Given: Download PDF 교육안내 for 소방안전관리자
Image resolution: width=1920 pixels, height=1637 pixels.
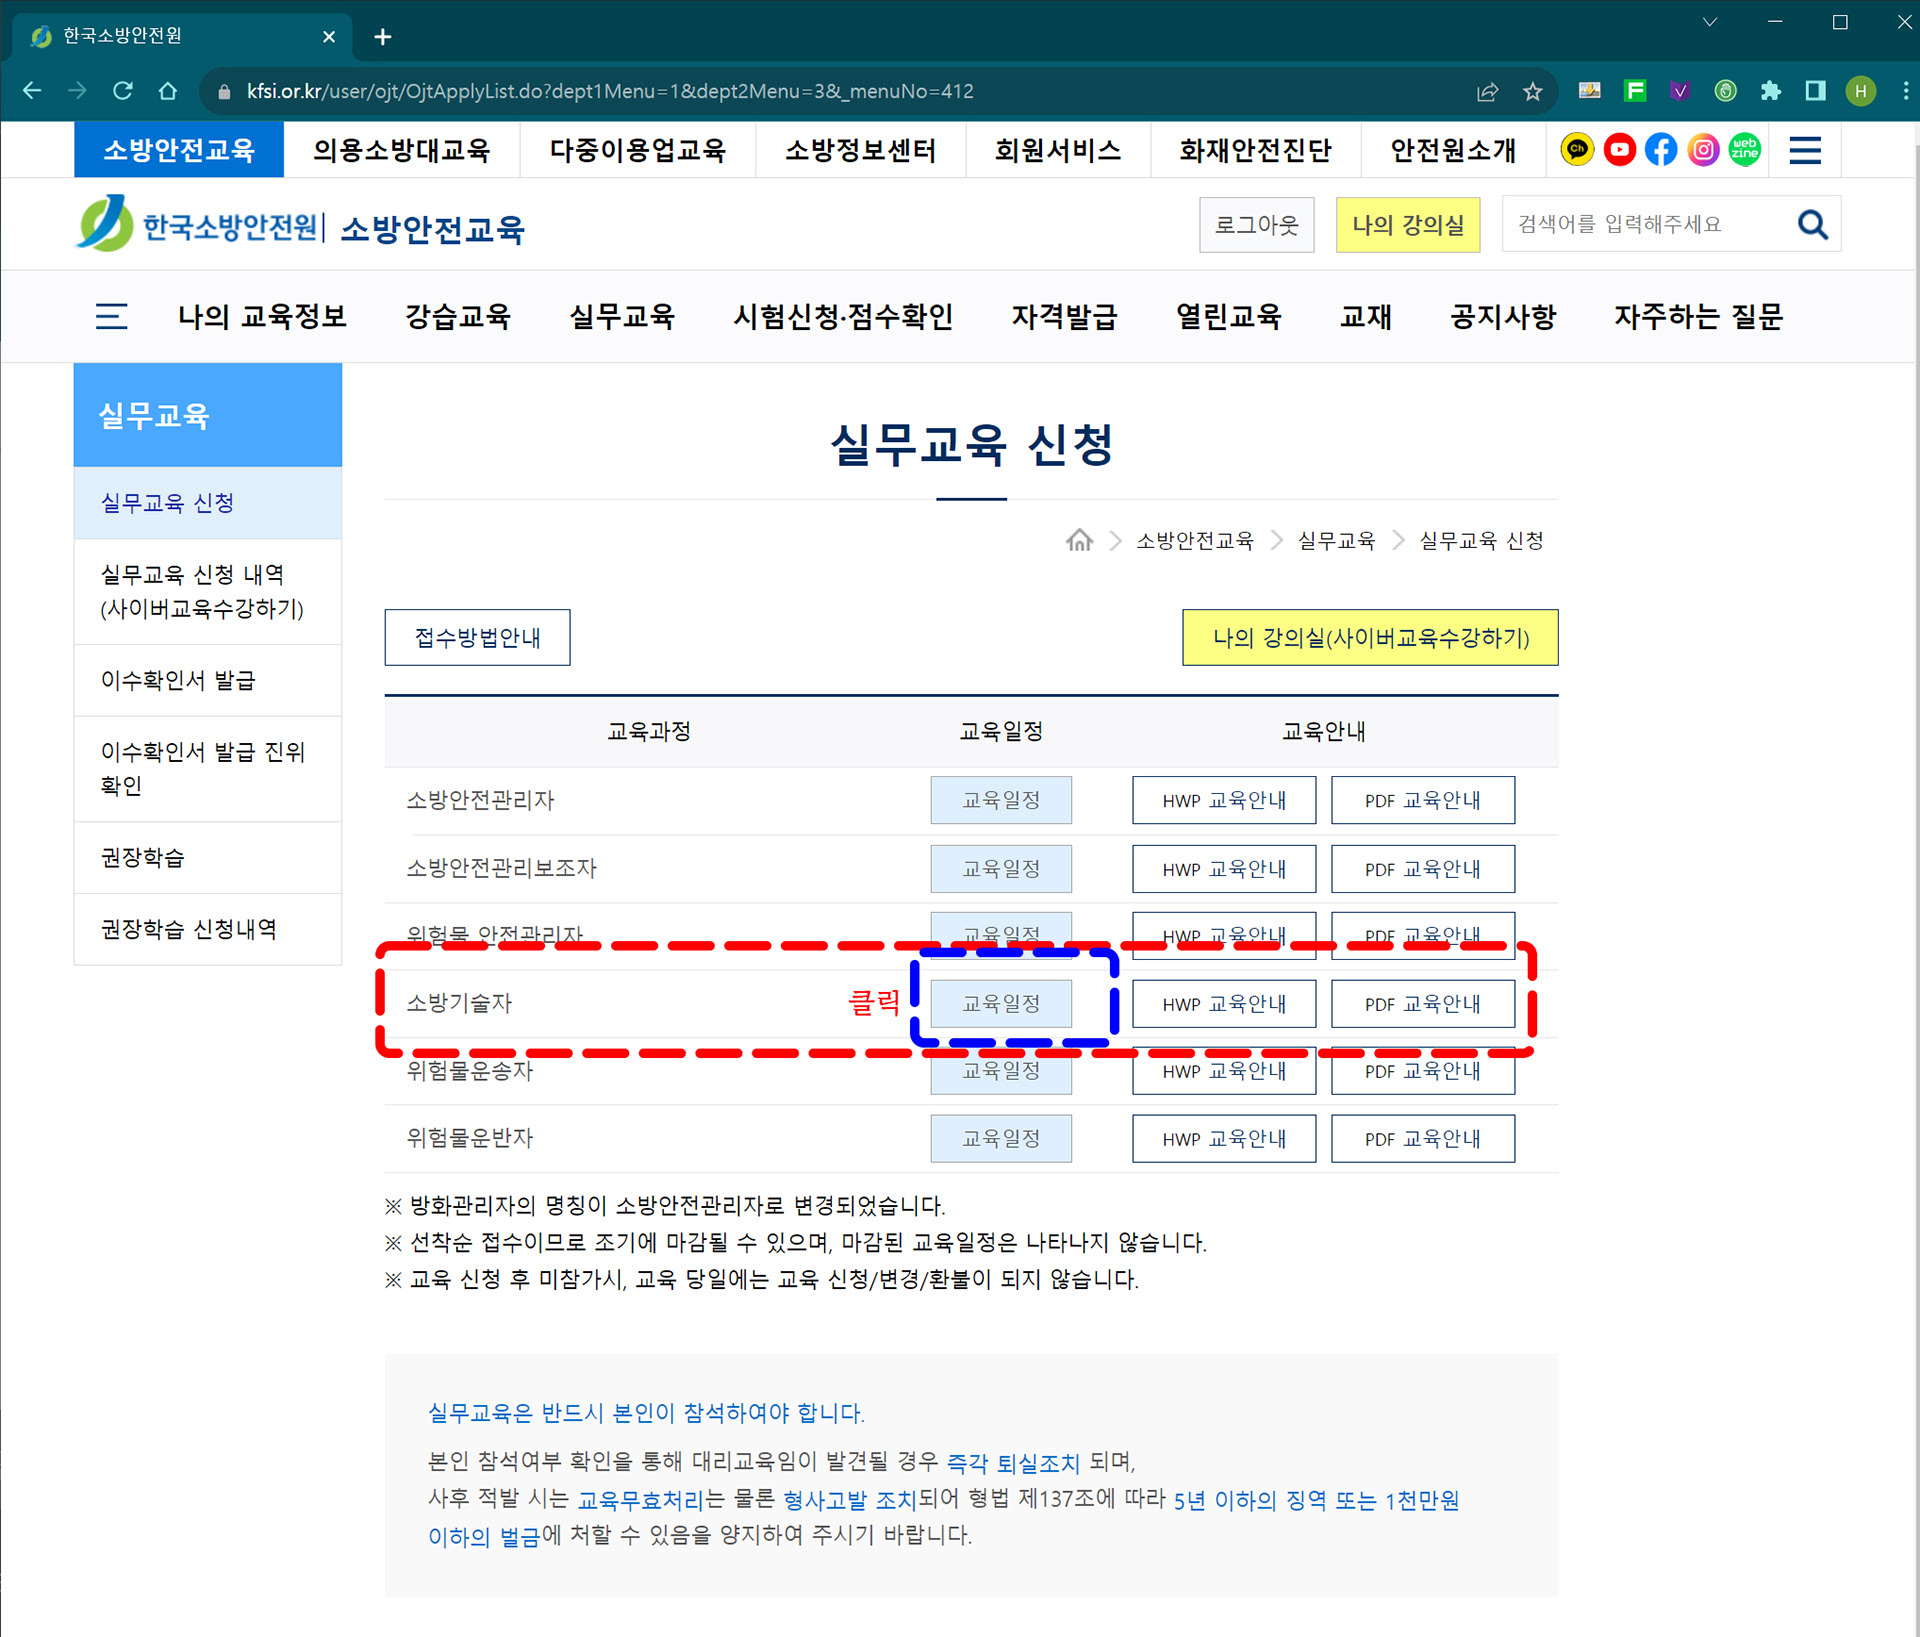Looking at the screenshot, I should 1422,800.
